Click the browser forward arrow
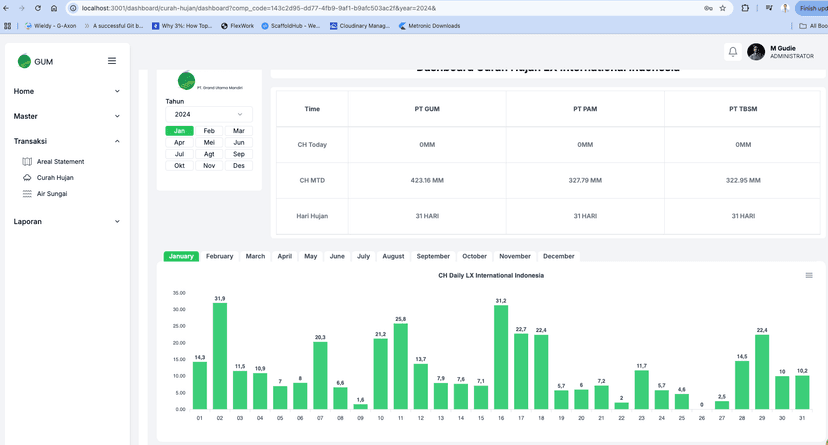Screen dimensions: 828x445 (x=22, y=8)
